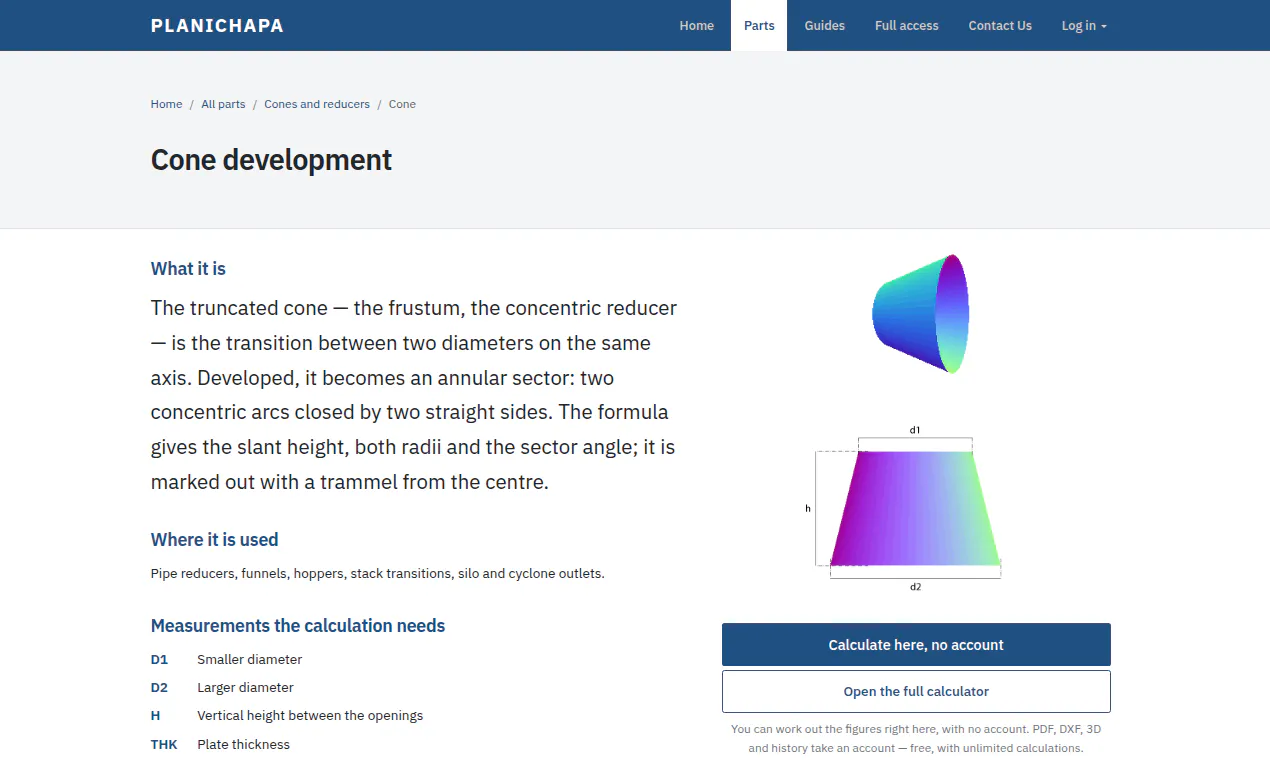Click the What it is heading
1270x760 pixels.
pos(188,269)
